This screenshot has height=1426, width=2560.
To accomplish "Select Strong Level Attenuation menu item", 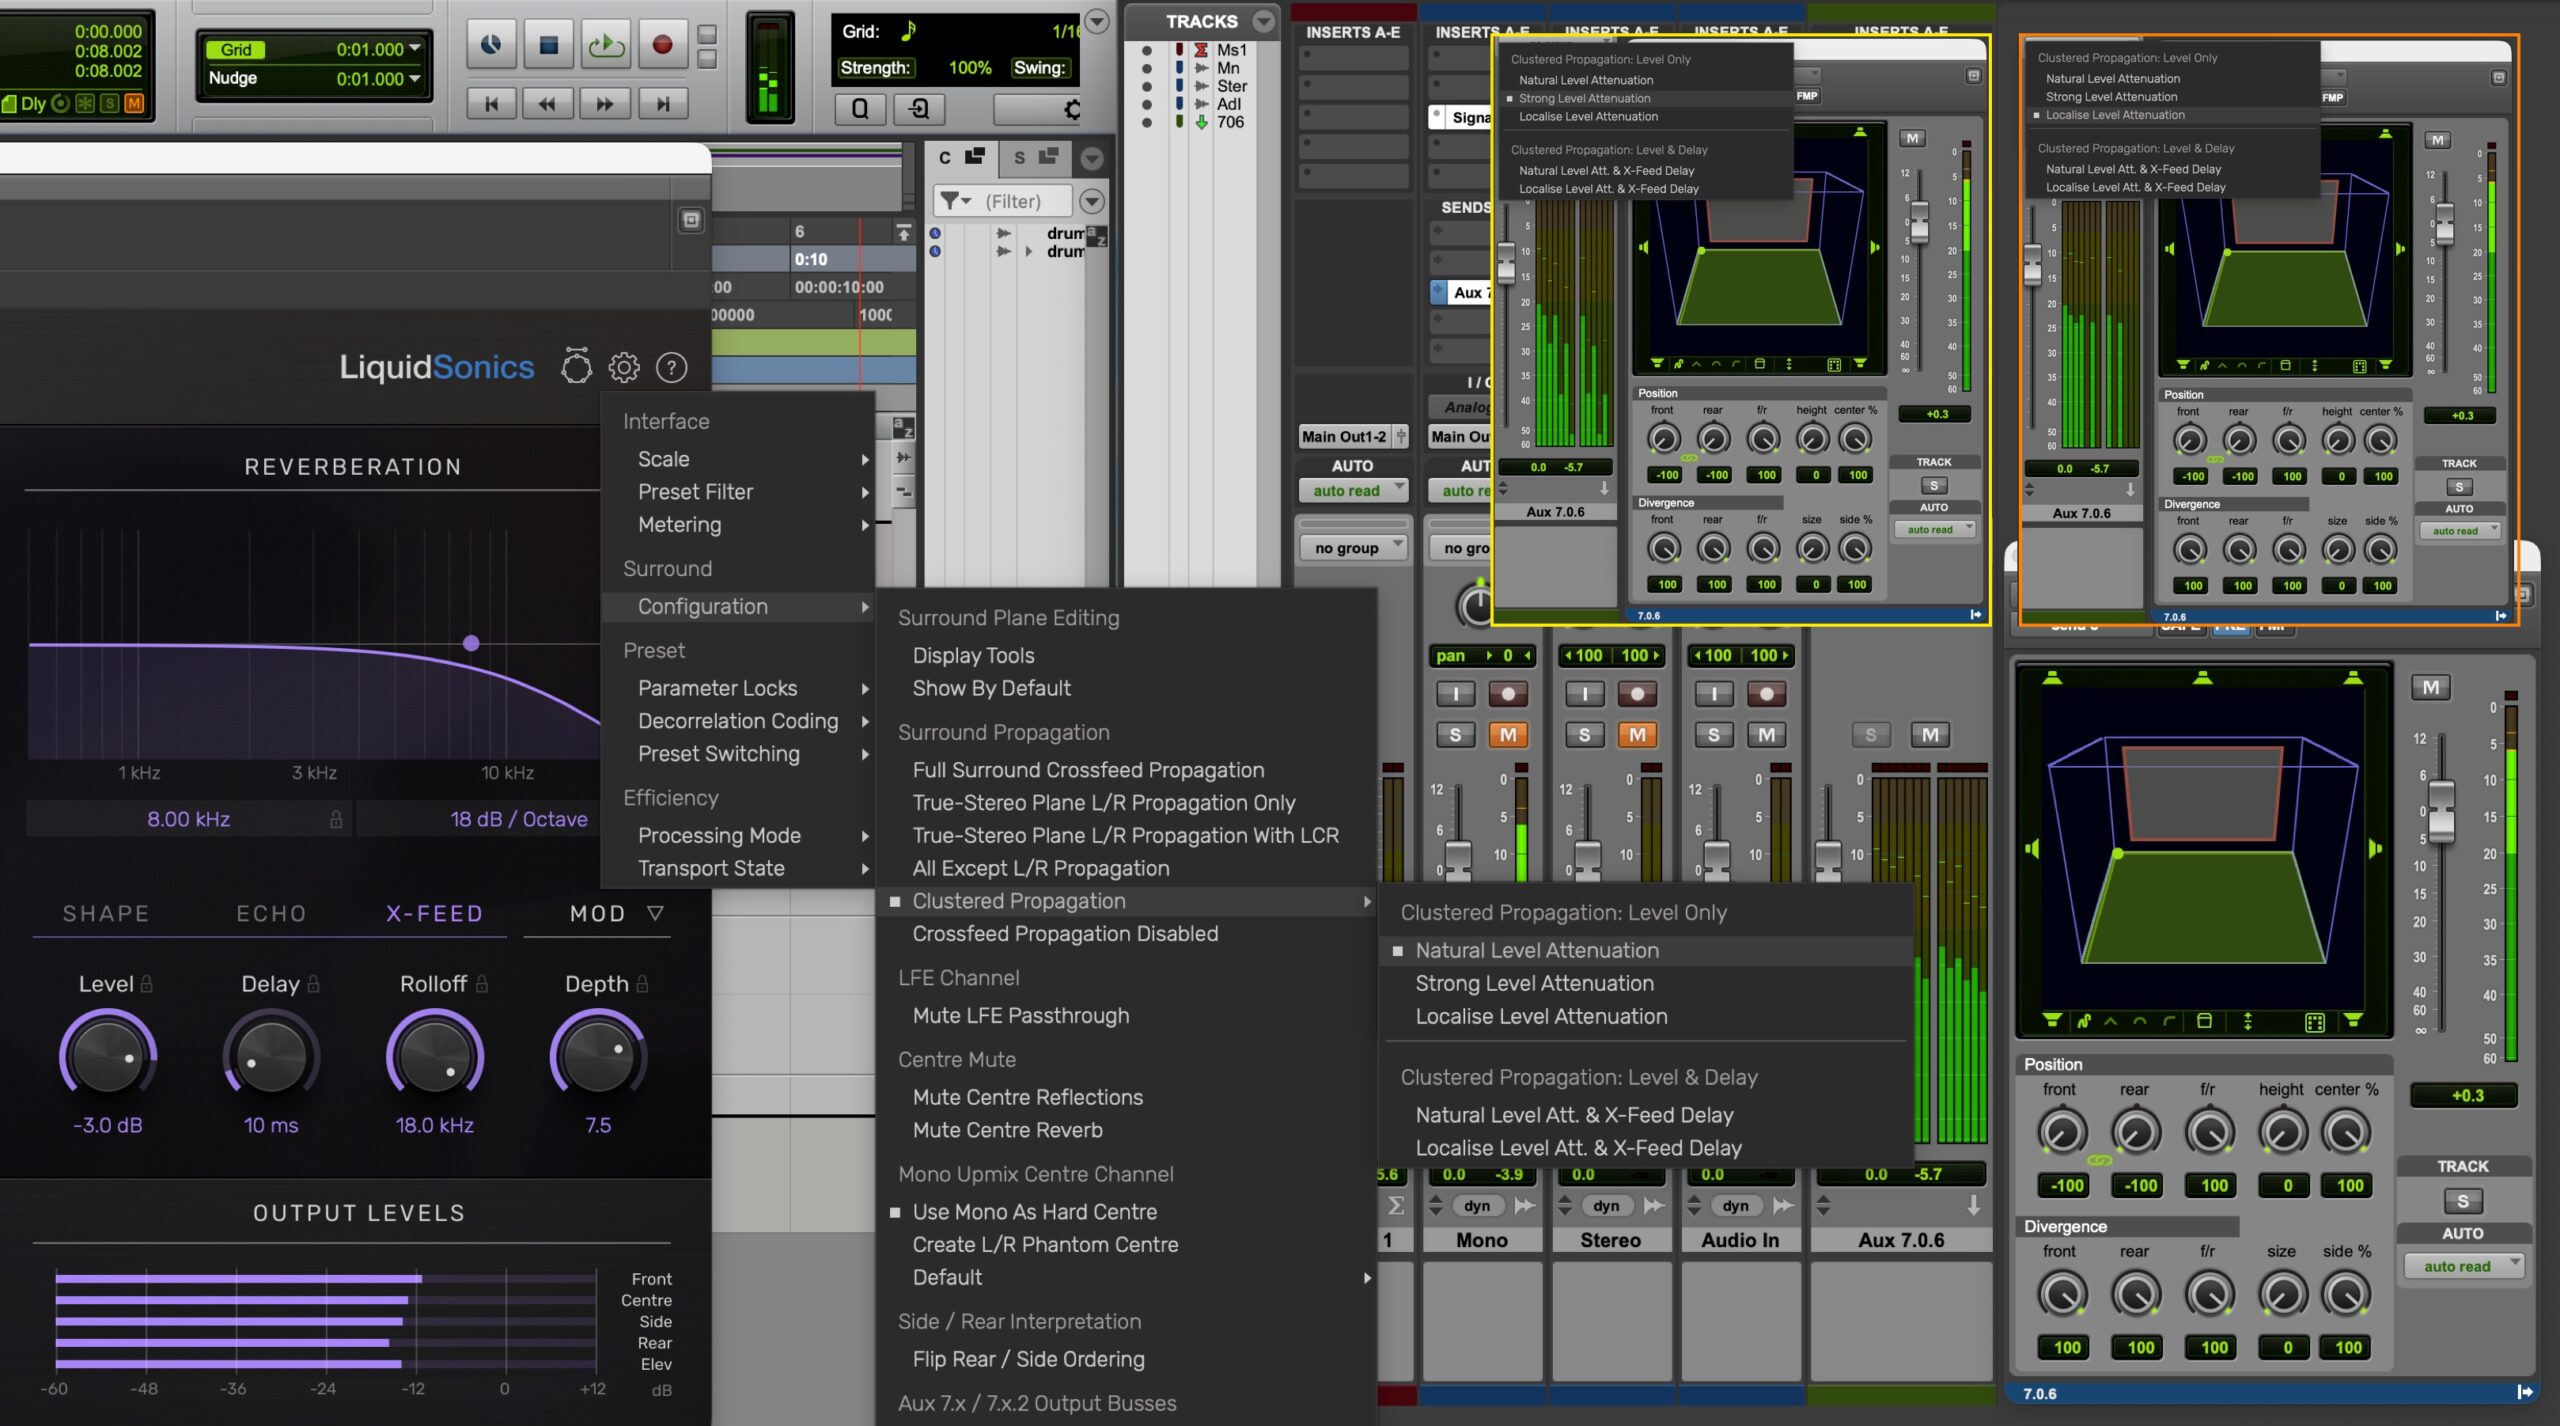I will click(1534, 983).
